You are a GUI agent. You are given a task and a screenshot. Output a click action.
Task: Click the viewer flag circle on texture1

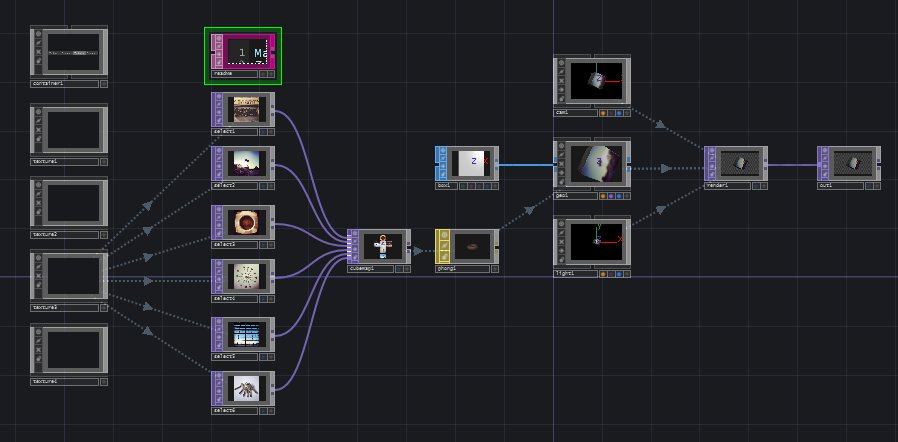[37, 111]
